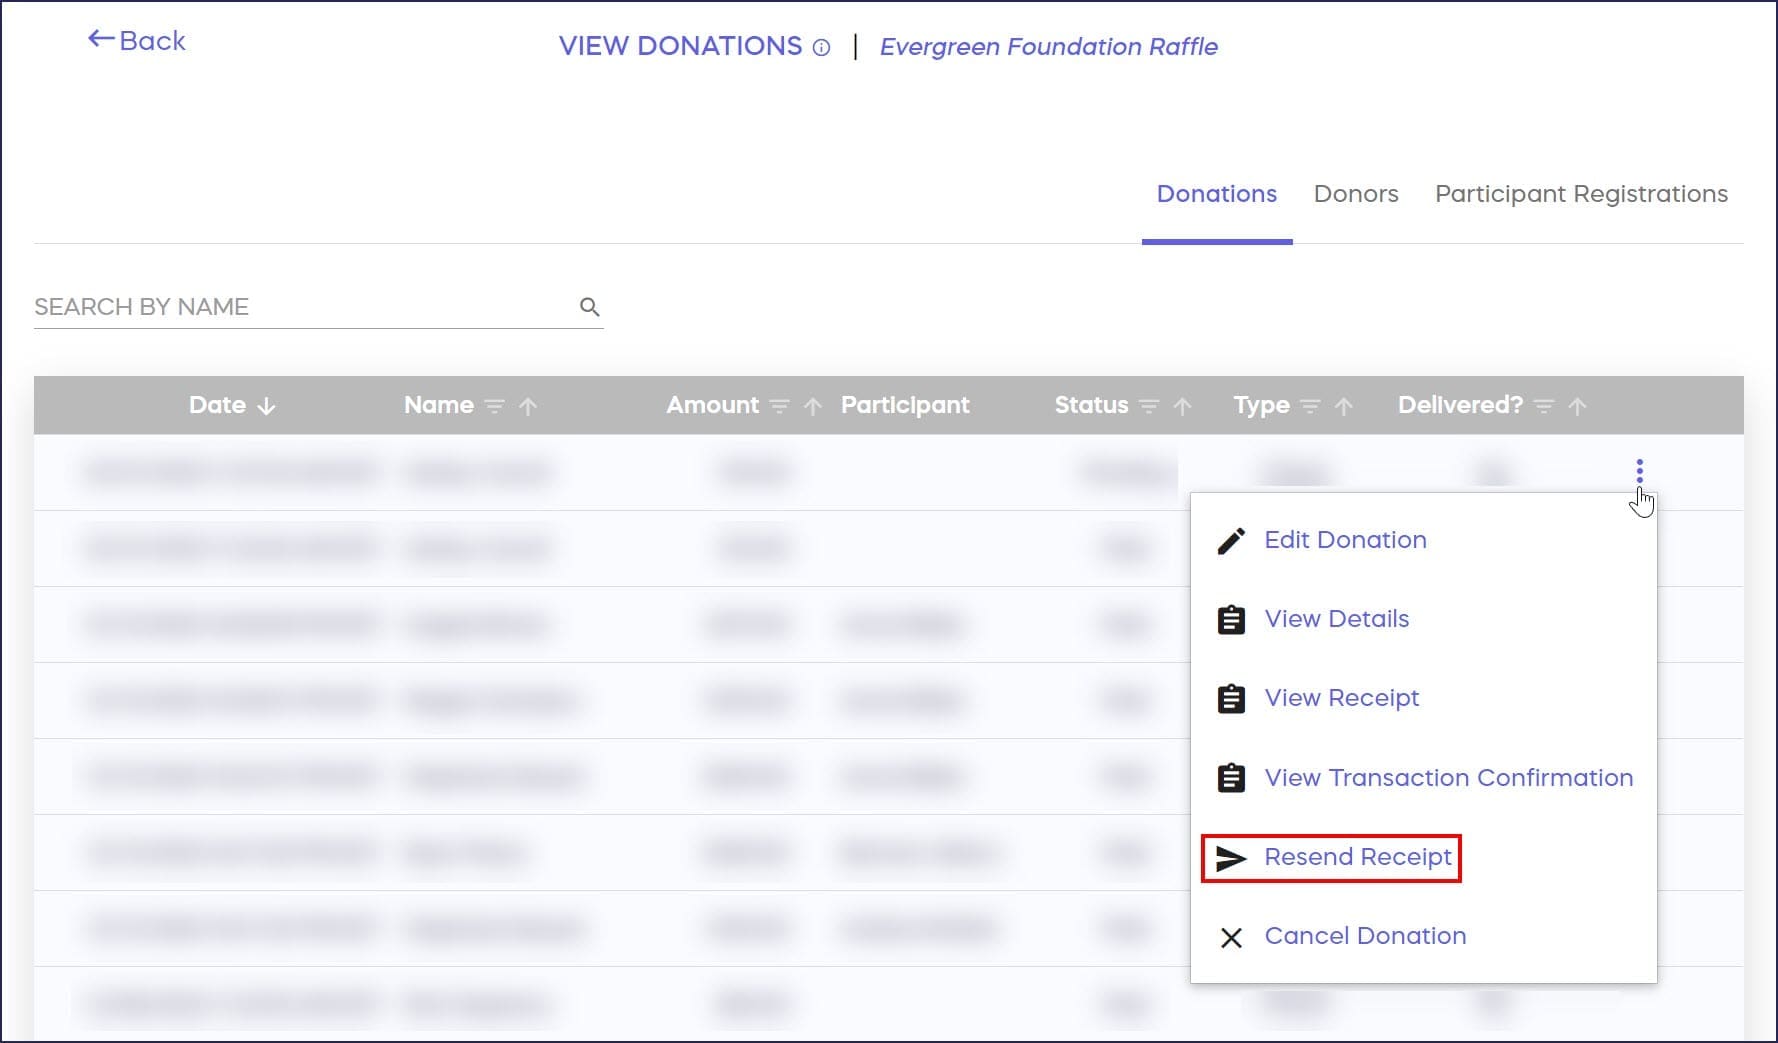
Task: Sort by Delivered? using arrow icon
Action: pyautogui.click(x=1577, y=406)
